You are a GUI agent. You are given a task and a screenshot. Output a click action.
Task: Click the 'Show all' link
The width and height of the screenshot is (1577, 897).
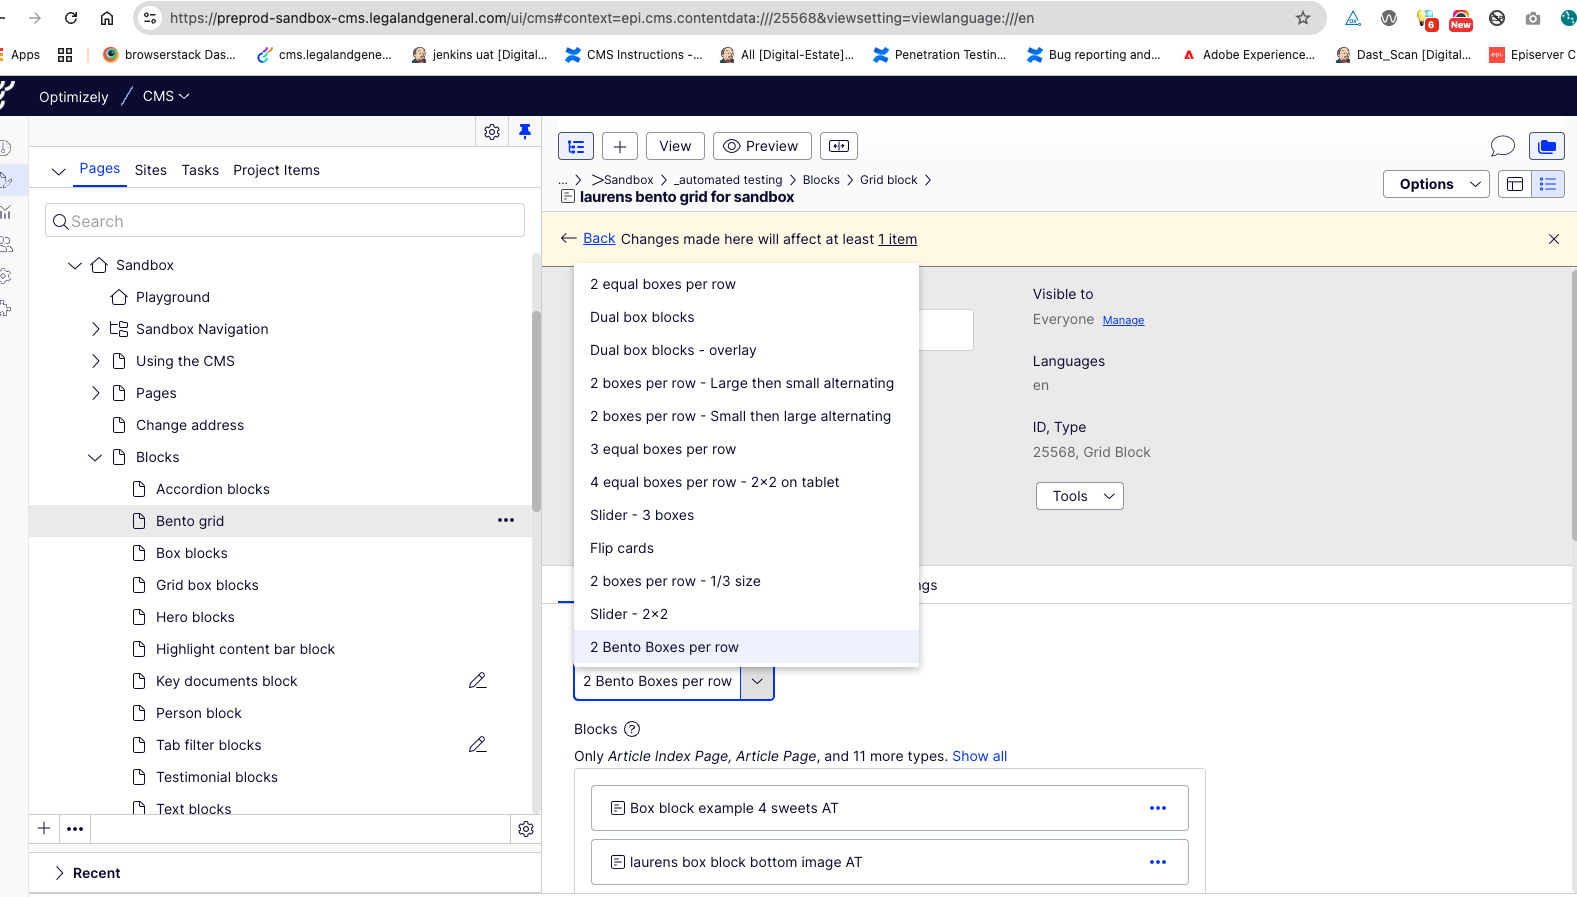tap(979, 756)
